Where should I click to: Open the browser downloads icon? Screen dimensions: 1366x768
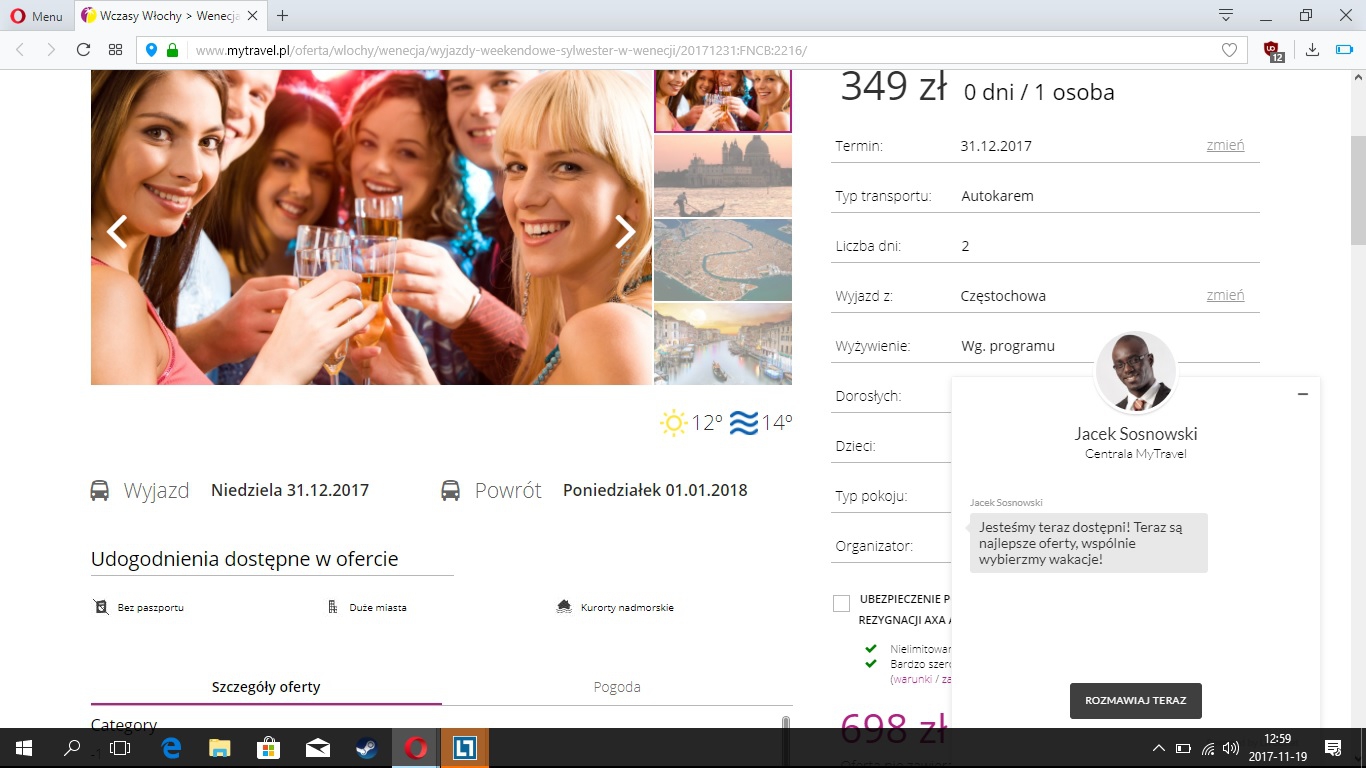click(x=1313, y=50)
